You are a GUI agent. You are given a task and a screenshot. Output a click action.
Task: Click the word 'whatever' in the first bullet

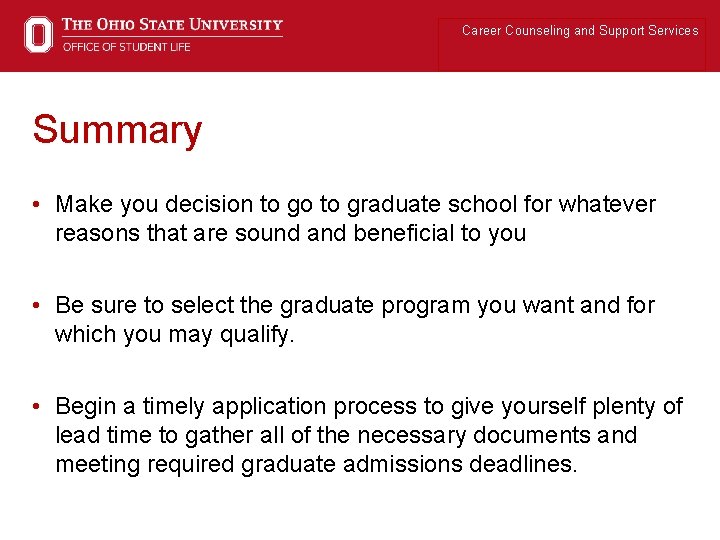point(607,205)
